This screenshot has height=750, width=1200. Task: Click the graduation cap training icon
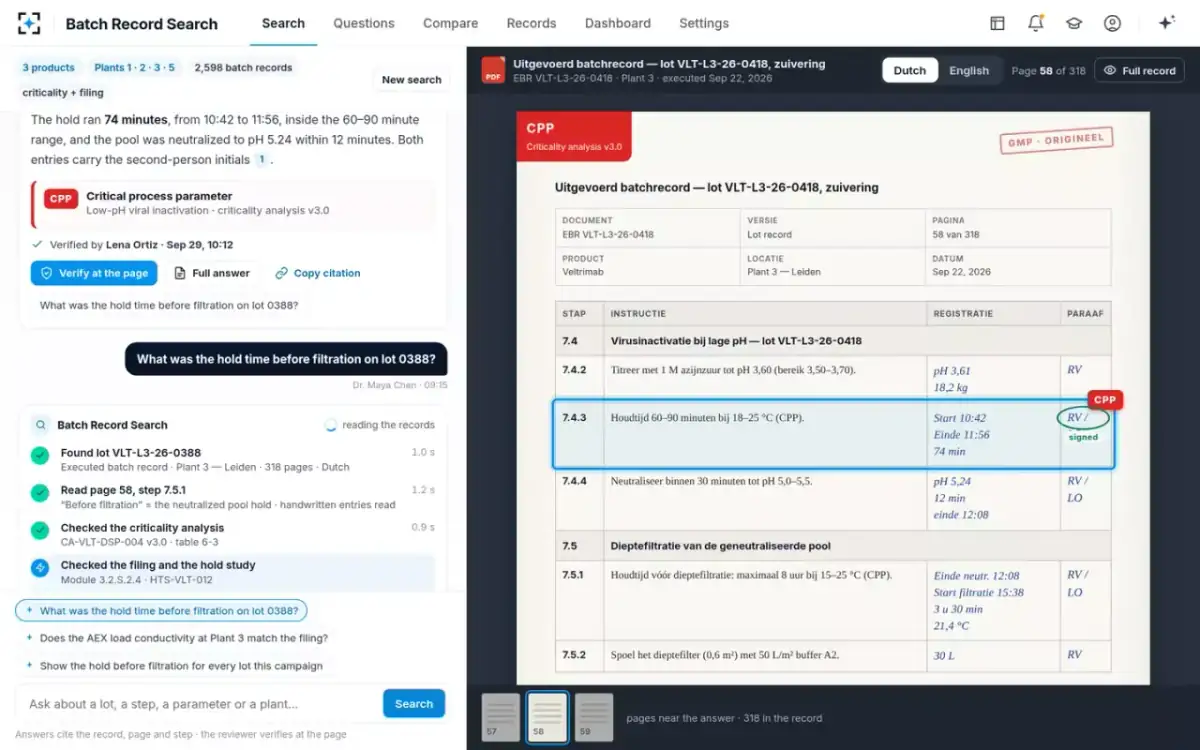(1073, 23)
